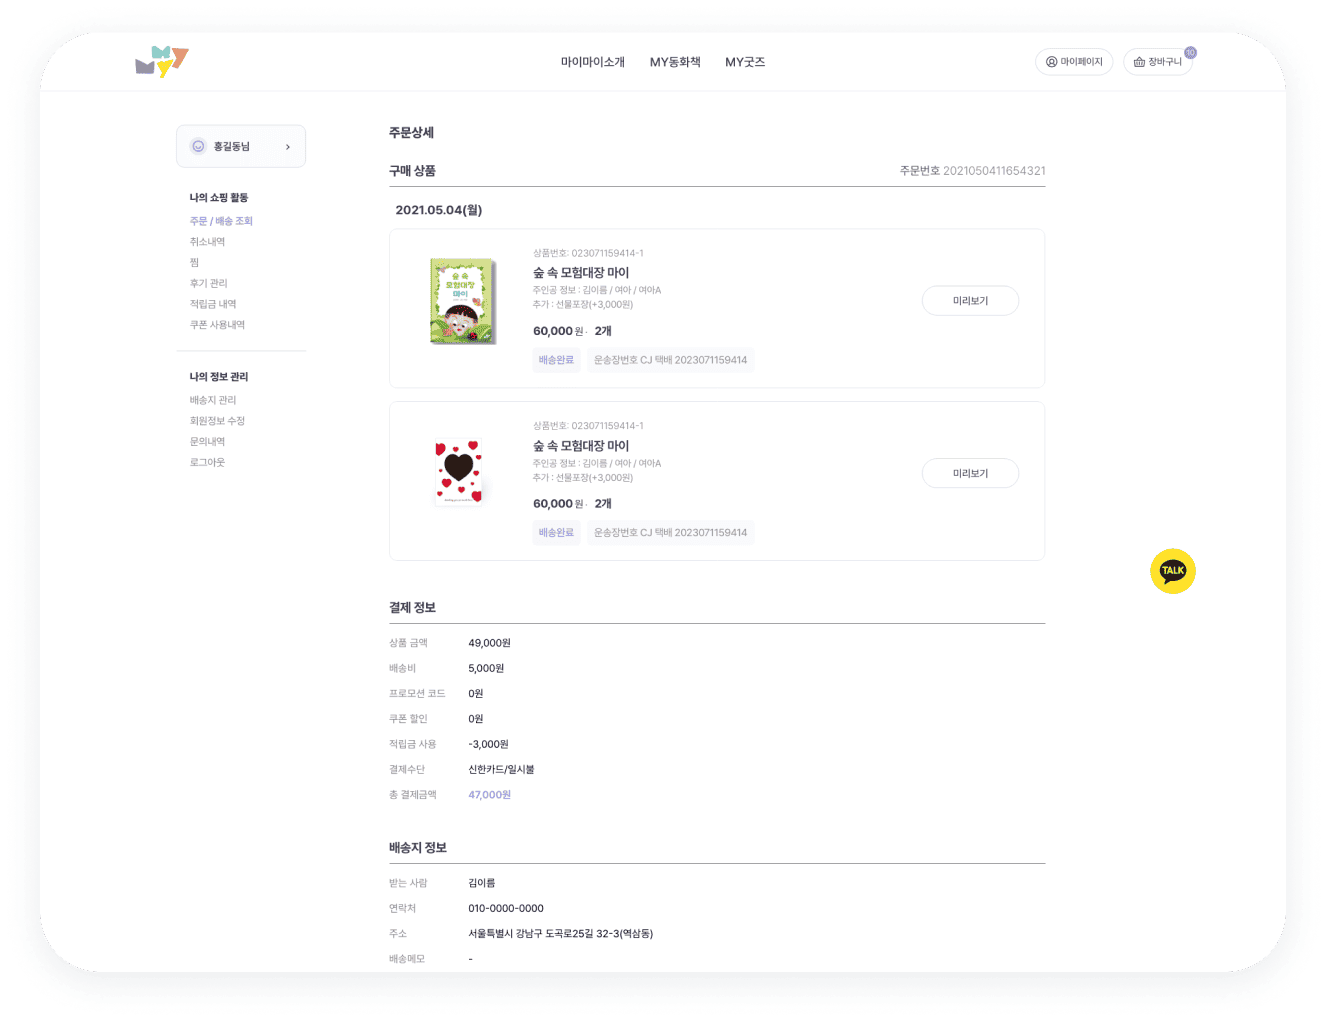This screenshot has width=1326, height=1020.
Task: Click the smiley profile avatar icon
Action: pyautogui.click(x=198, y=146)
